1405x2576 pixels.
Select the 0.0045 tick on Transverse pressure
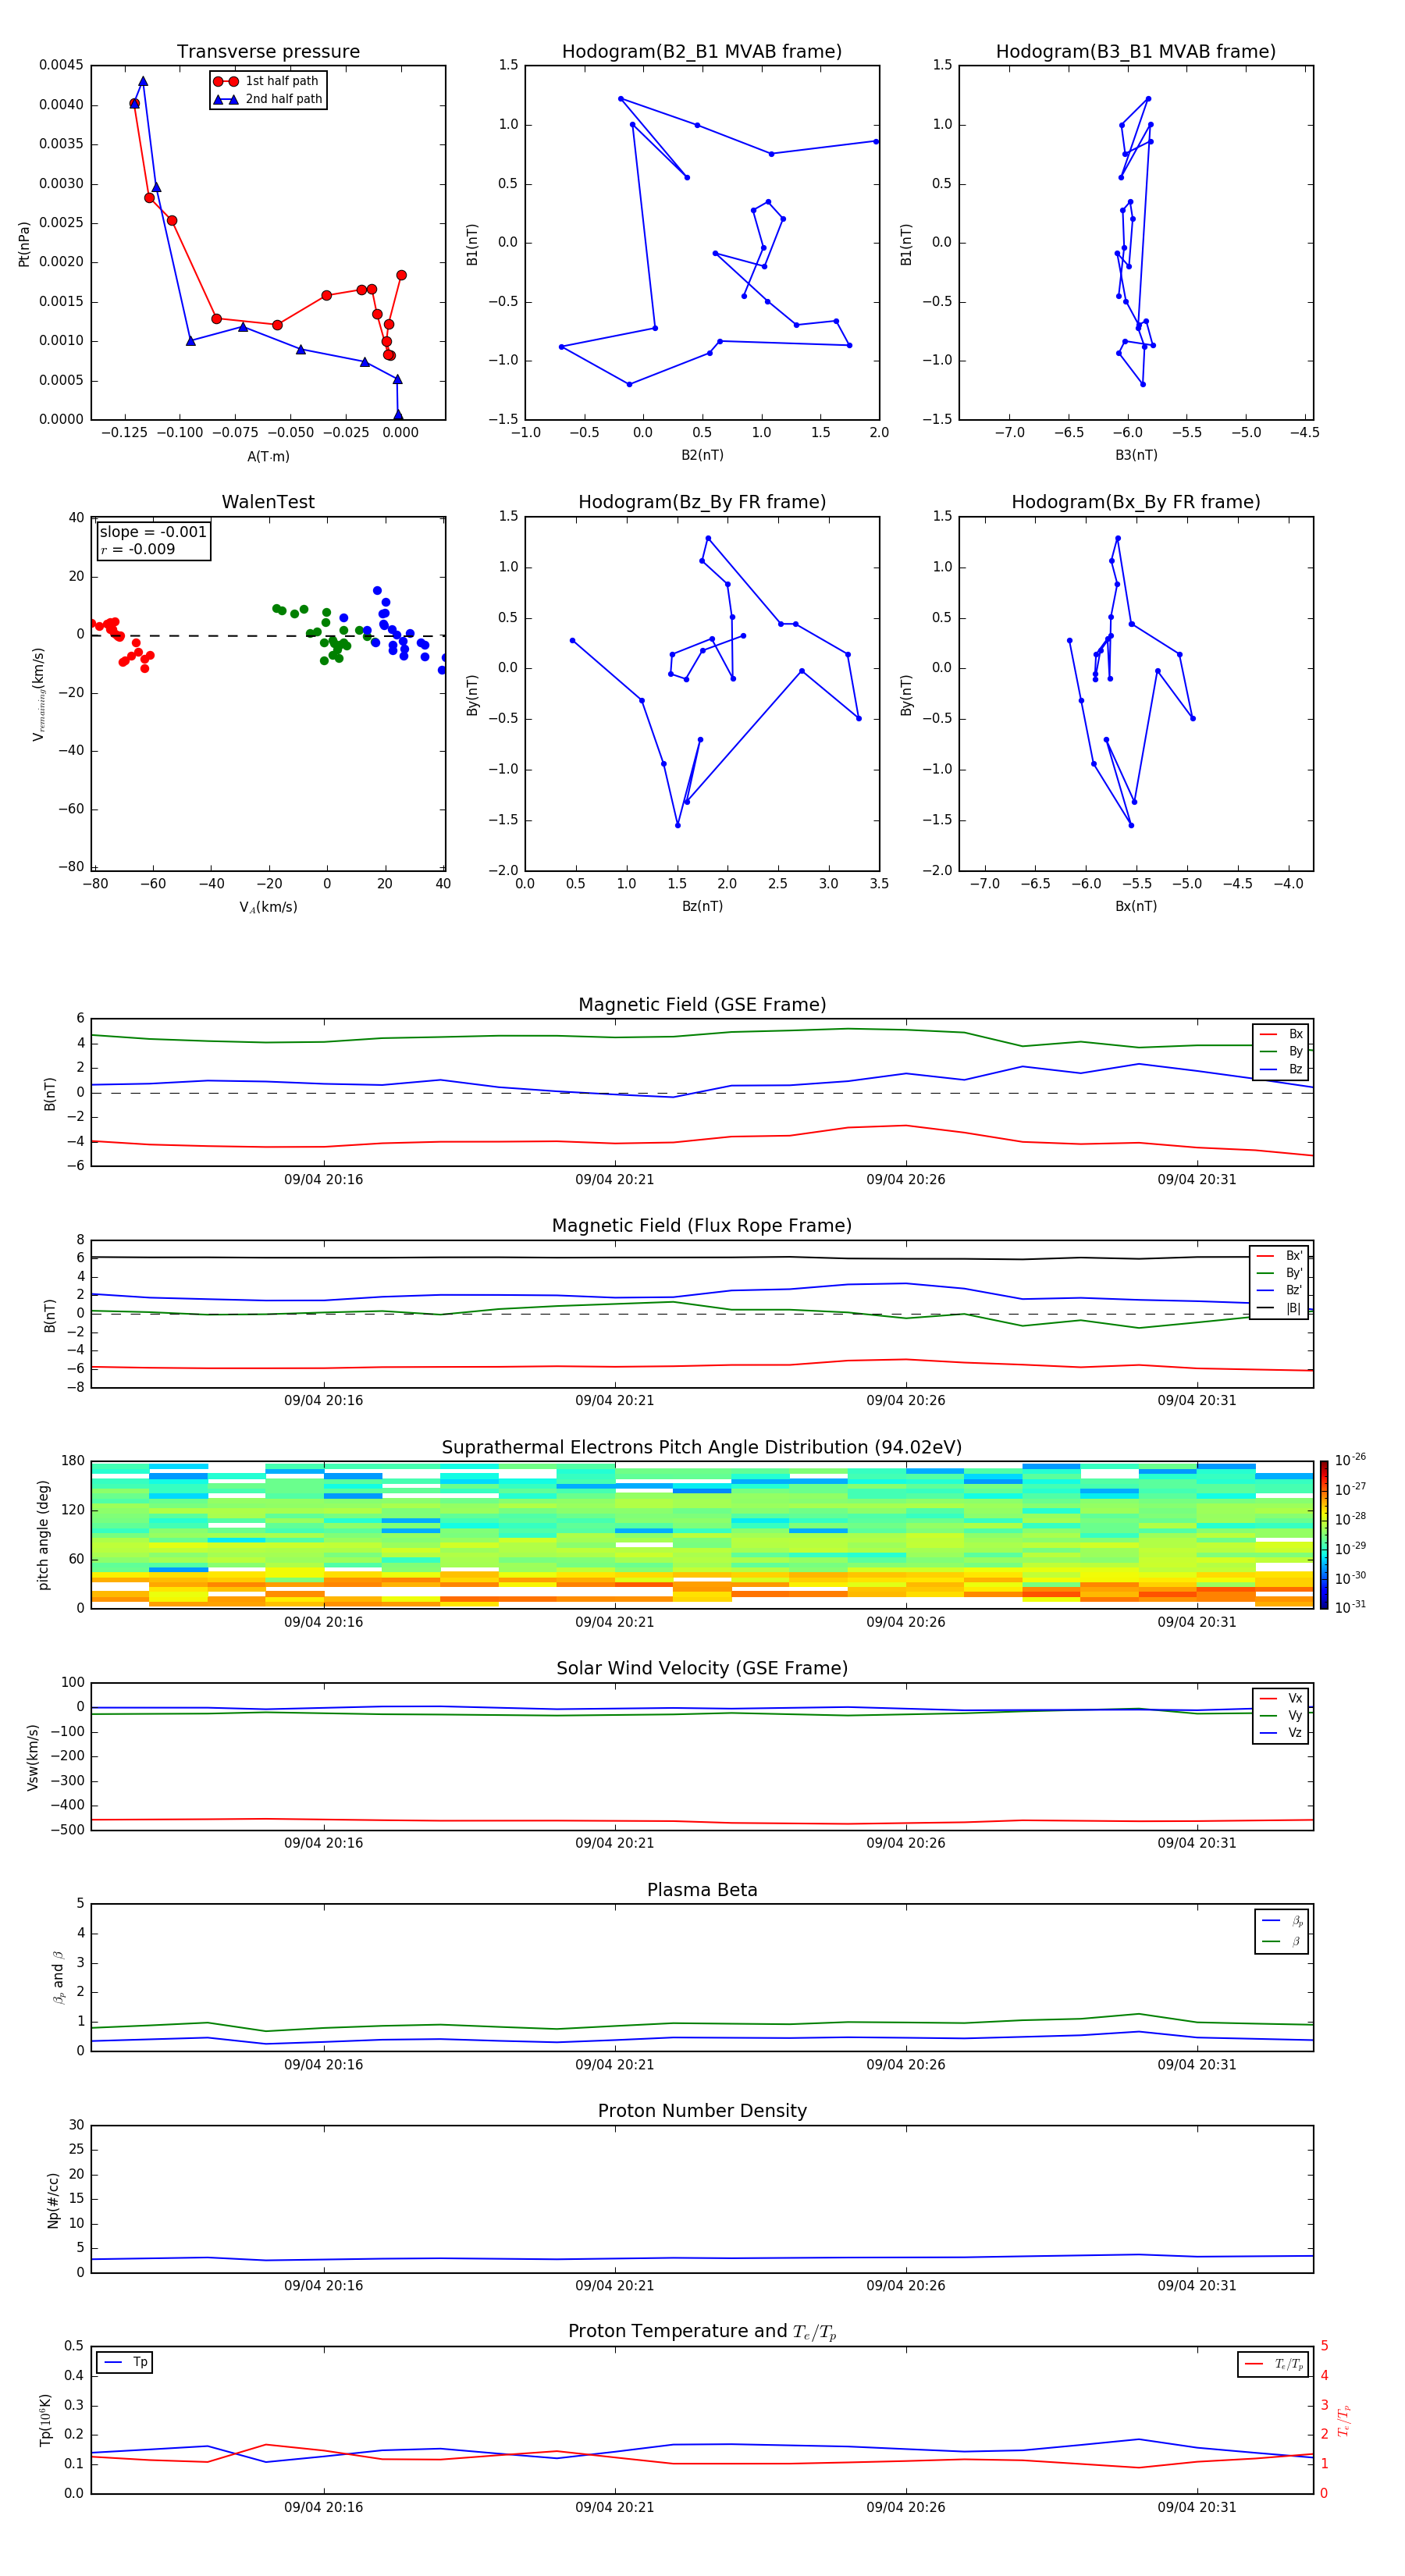point(61,65)
